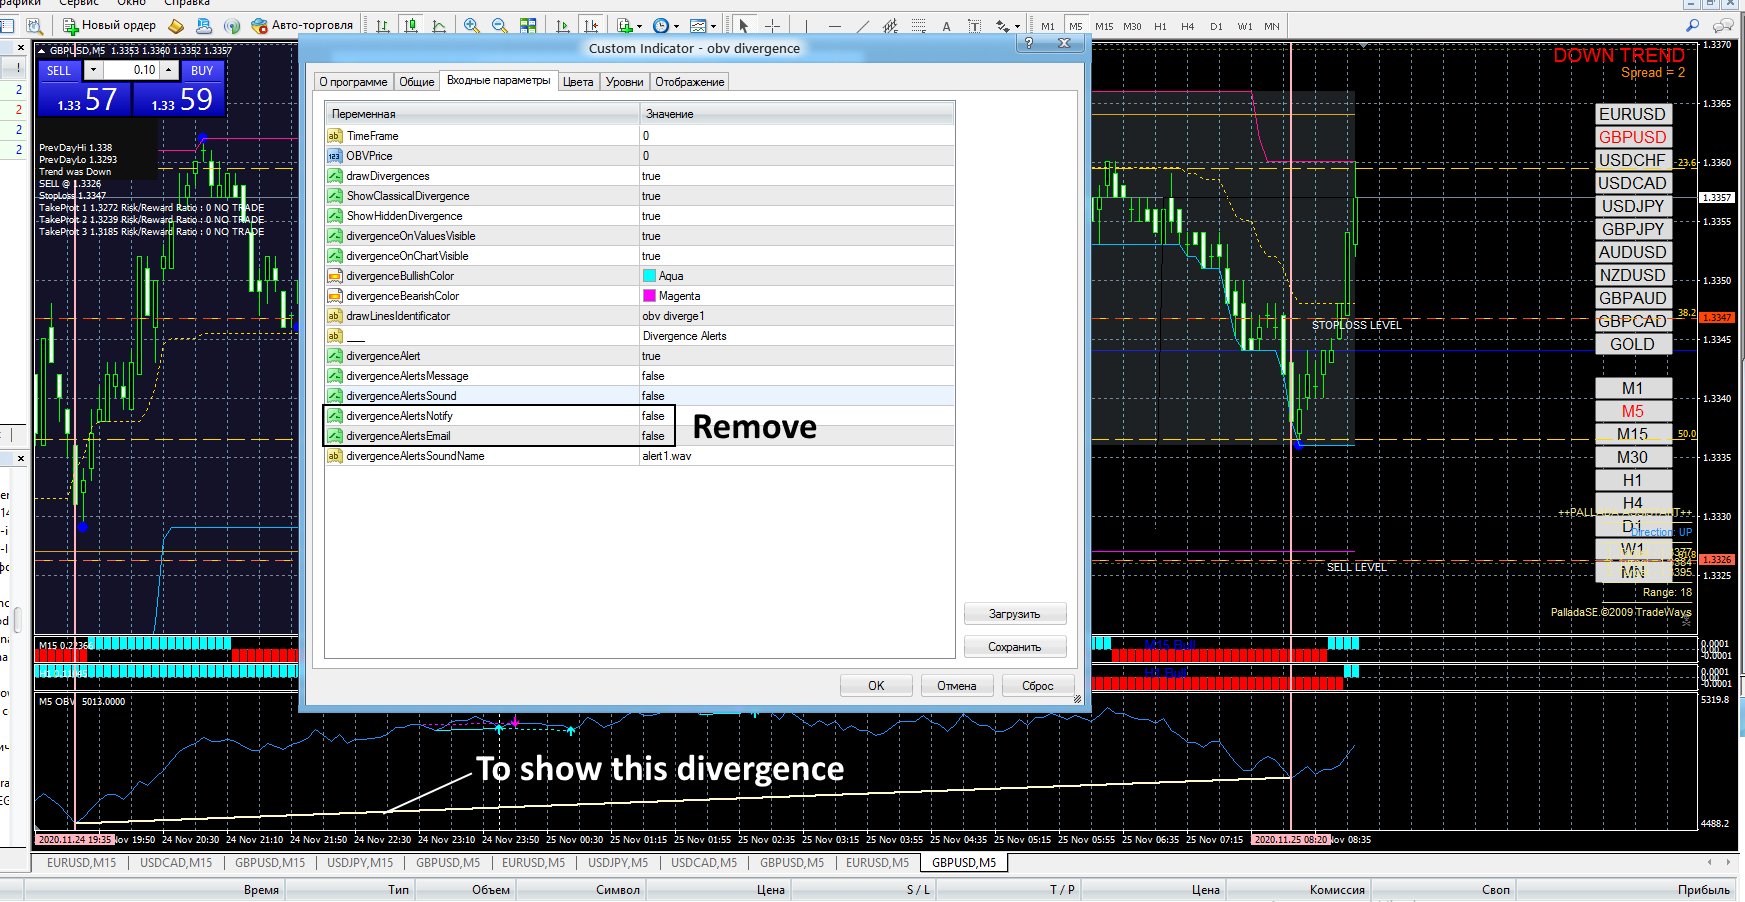Viewport: 1745px width, 902px height.
Task: Toggle the M15 timeframe button
Action: 1103,26
